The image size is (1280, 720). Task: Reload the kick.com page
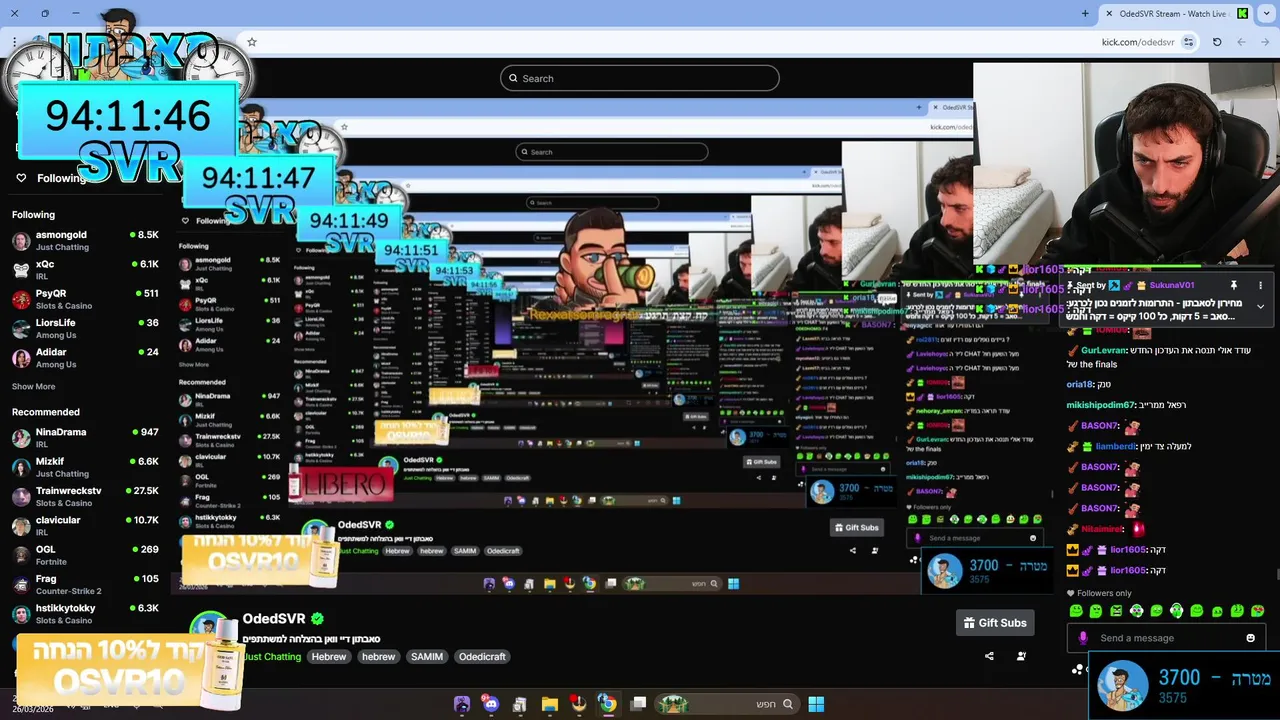pos(1217,42)
